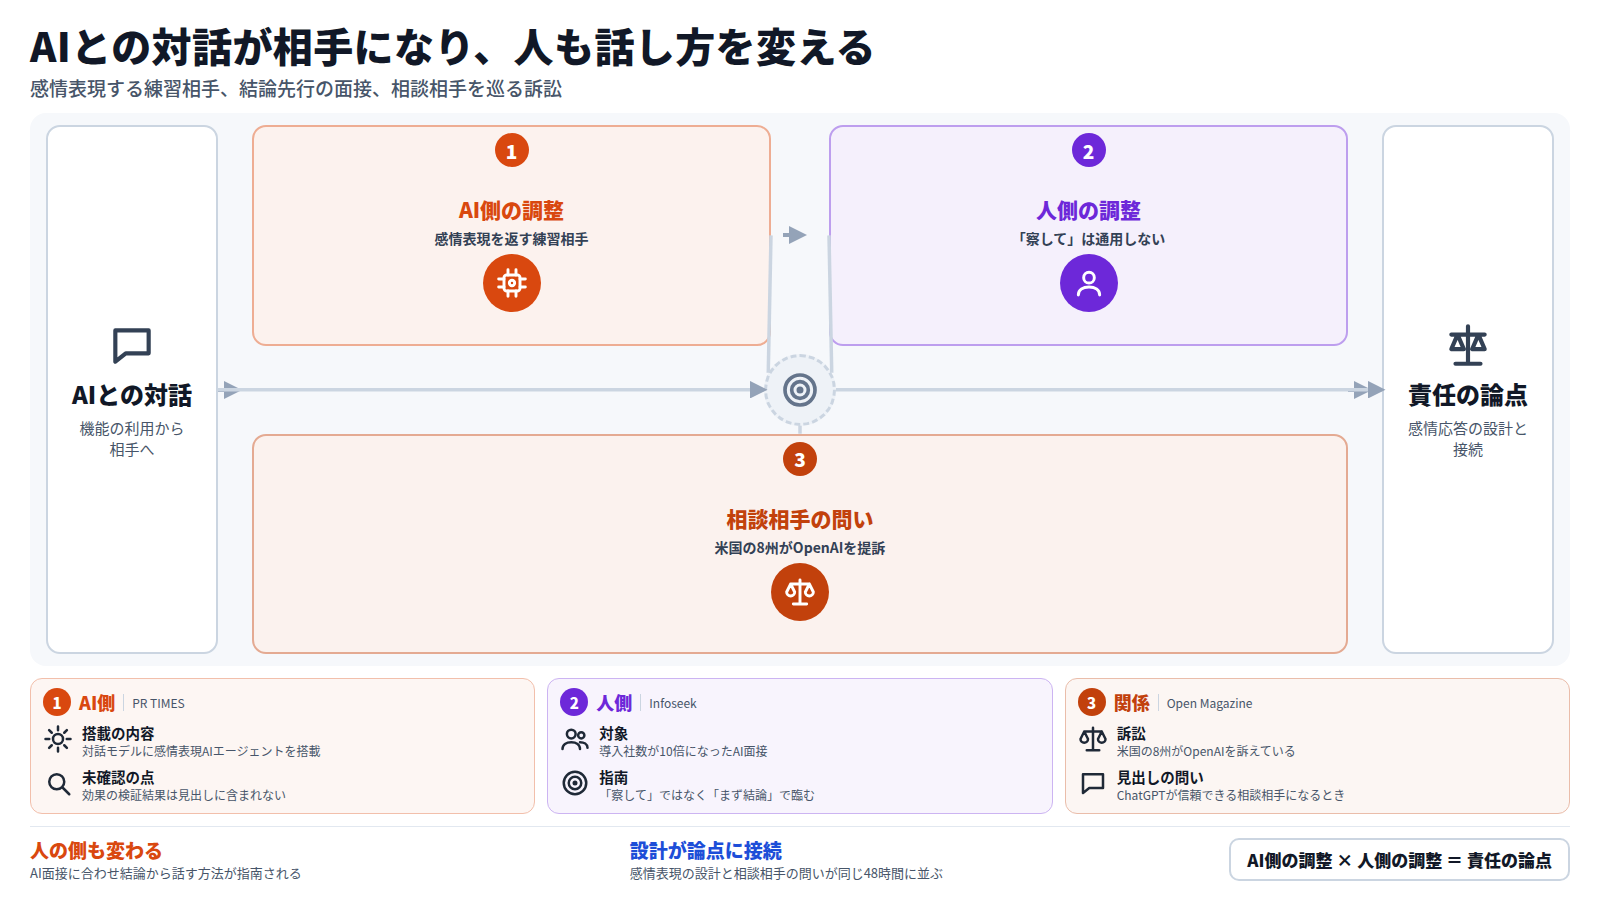The width and height of the screenshot is (1600, 900).
Task: Click the 米国の8州がOpenAIを提訴 subtitle
Action: [x=800, y=549]
